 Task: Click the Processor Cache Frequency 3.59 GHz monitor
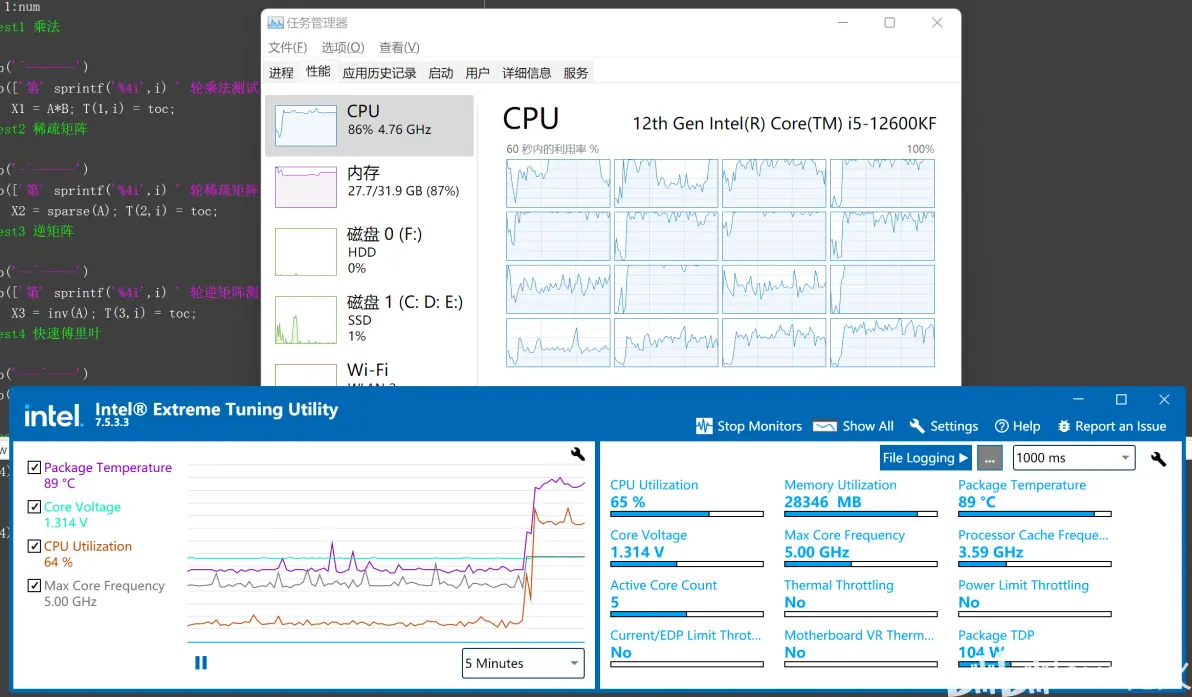[x=1035, y=547]
